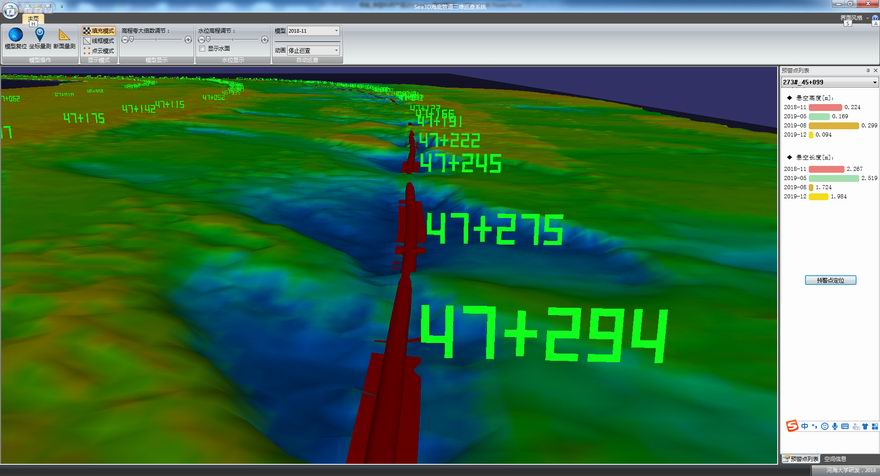The height and width of the screenshot is (476, 880).
Task: Click the pin icon of warning panel
Action: pos(868,71)
